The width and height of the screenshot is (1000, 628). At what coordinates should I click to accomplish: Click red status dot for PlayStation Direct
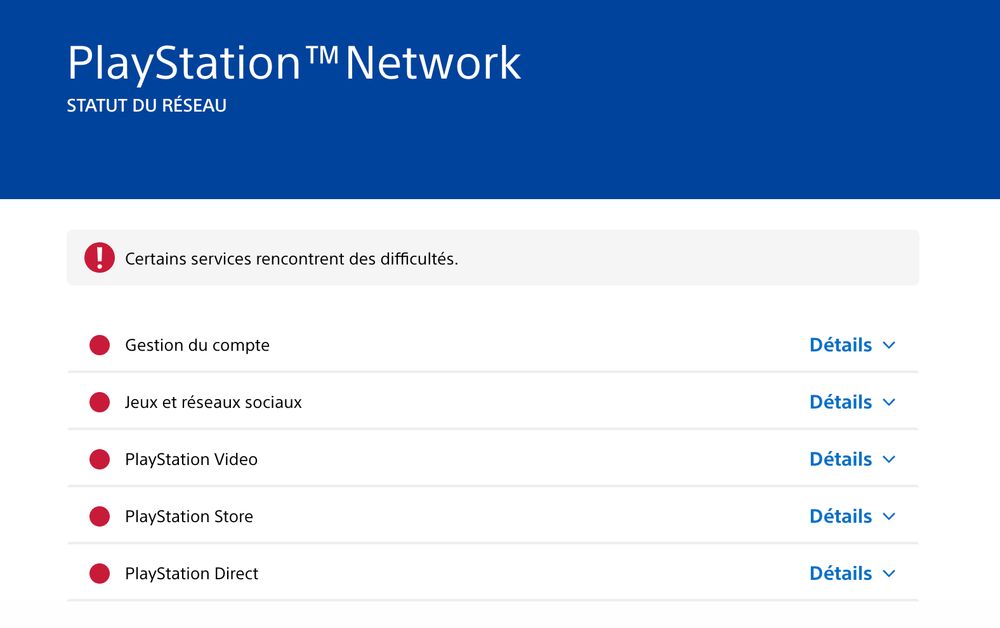(x=99, y=573)
